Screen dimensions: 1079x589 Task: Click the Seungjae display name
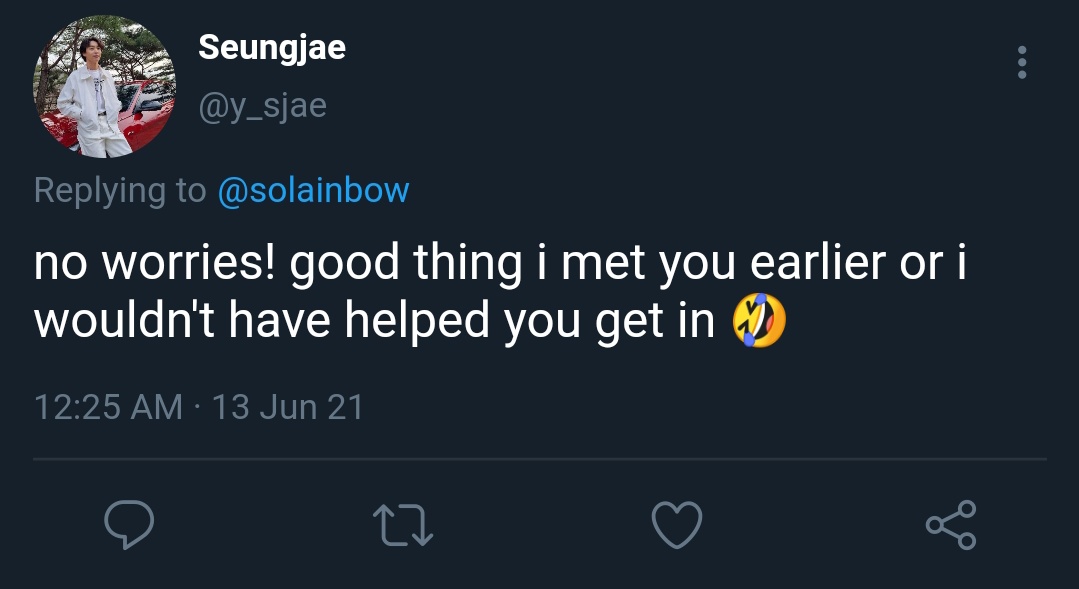tap(272, 47)
